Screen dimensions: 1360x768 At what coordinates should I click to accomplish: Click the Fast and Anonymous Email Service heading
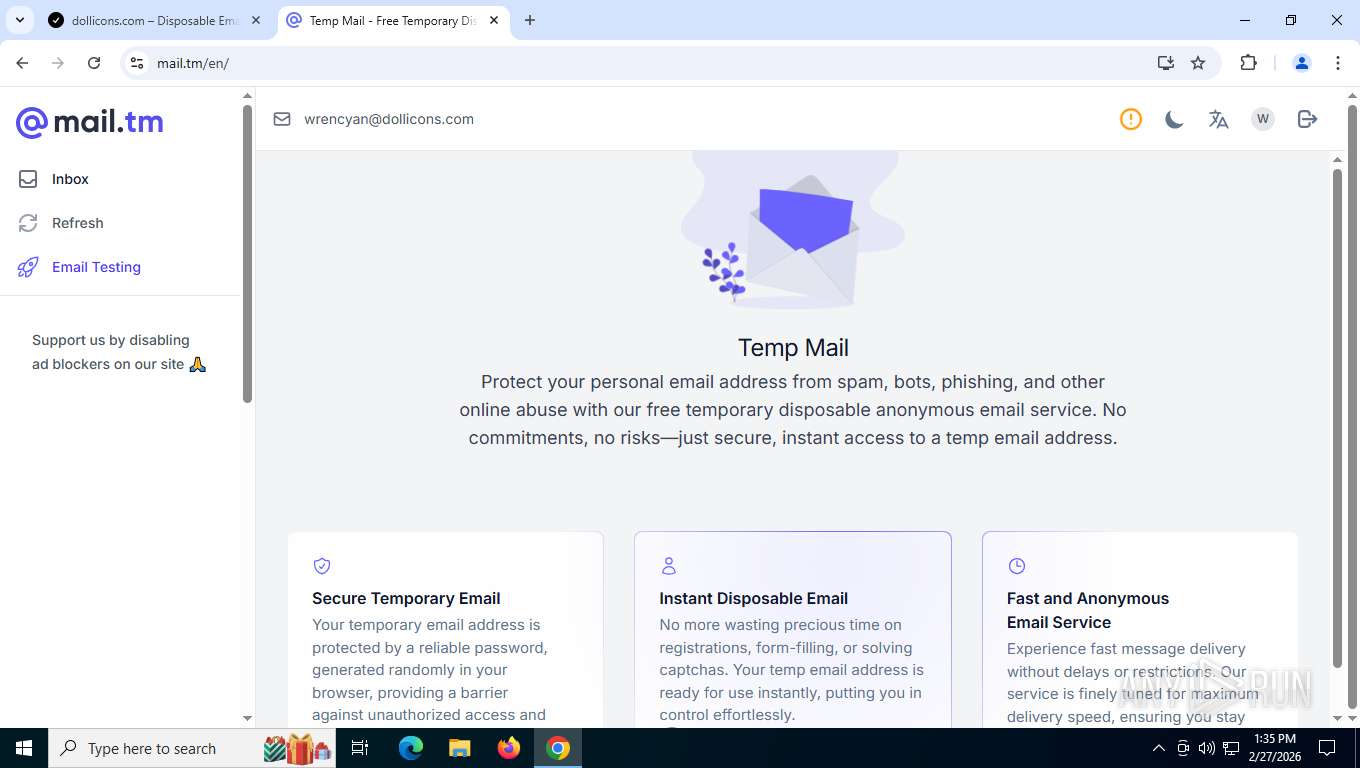tap(1088, 610)
